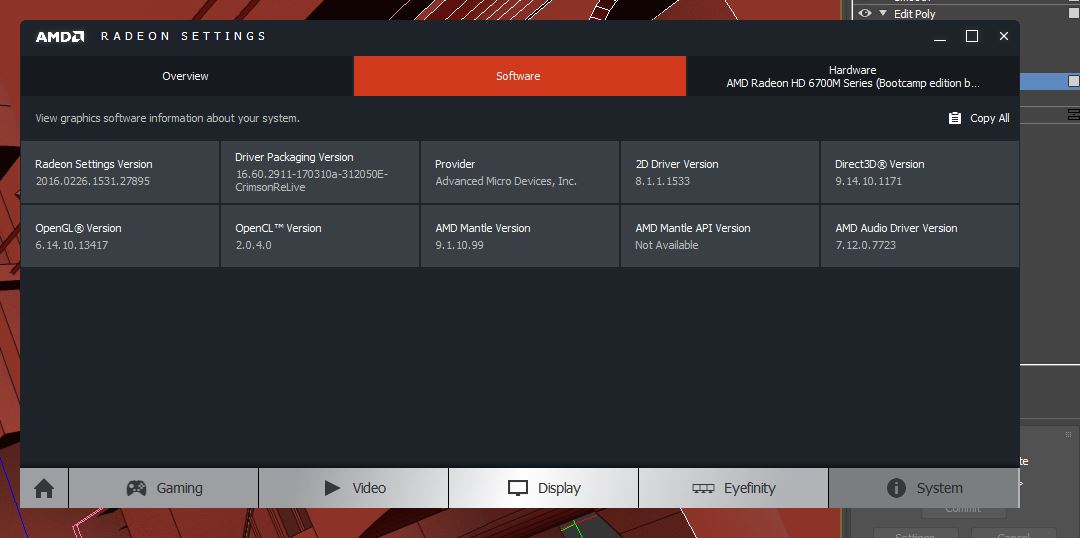Image resolution: width=1080 pixels, height=538 pixels.
Task: Click the Copy All button
Action: coord(979,118)
